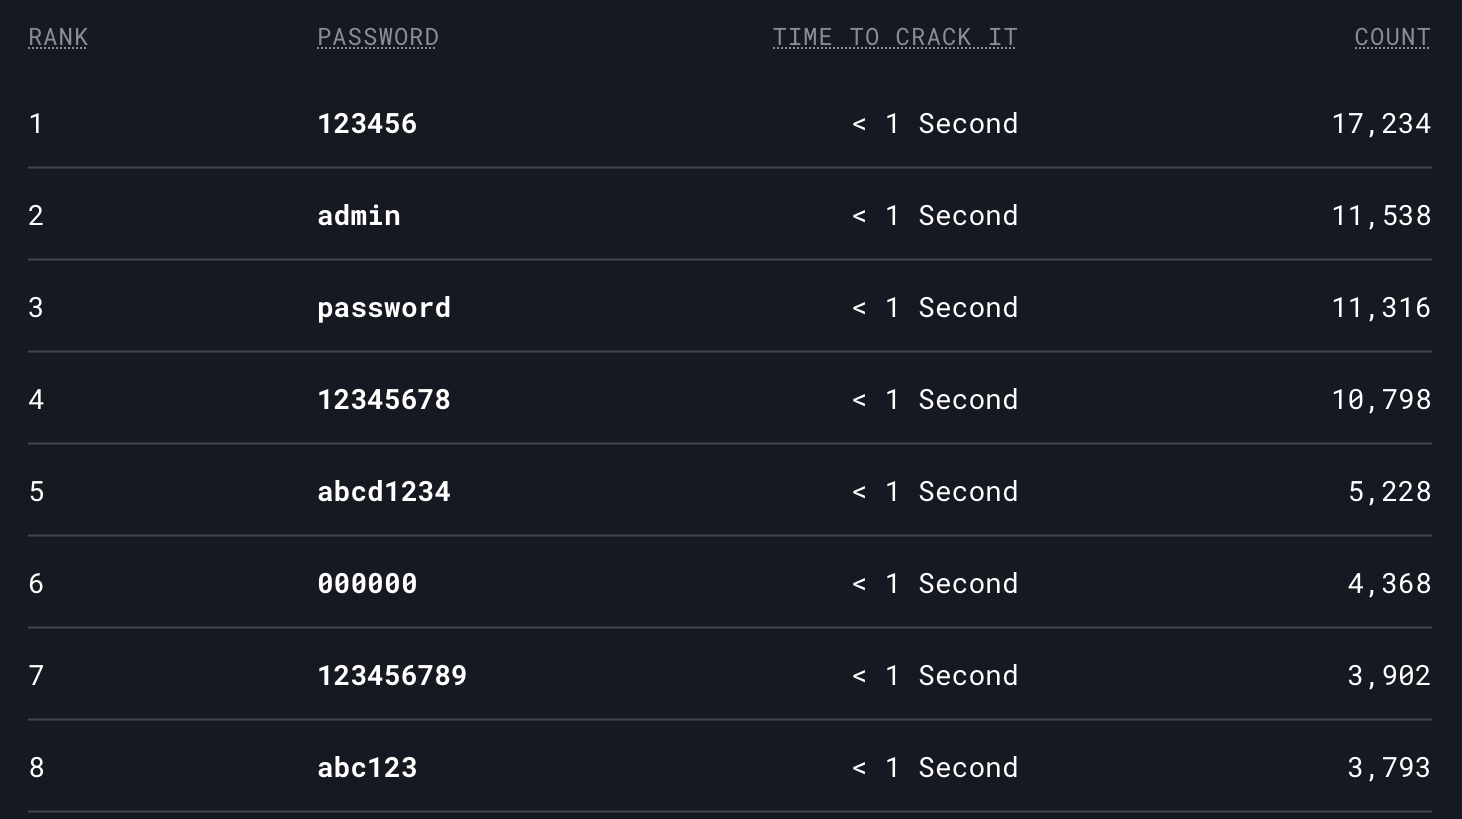Click the COUNT column header
The image size is (1462, 819).
pos(1392,37)
